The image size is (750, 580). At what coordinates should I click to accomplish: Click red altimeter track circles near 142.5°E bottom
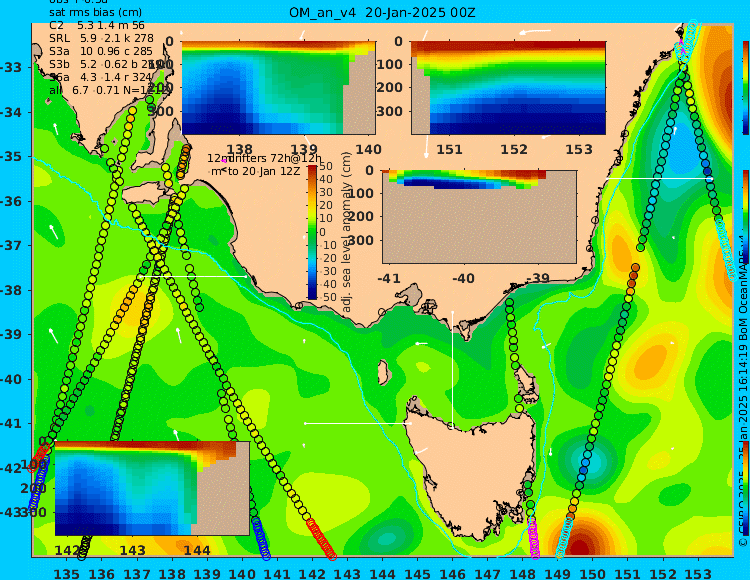point(321,539)
